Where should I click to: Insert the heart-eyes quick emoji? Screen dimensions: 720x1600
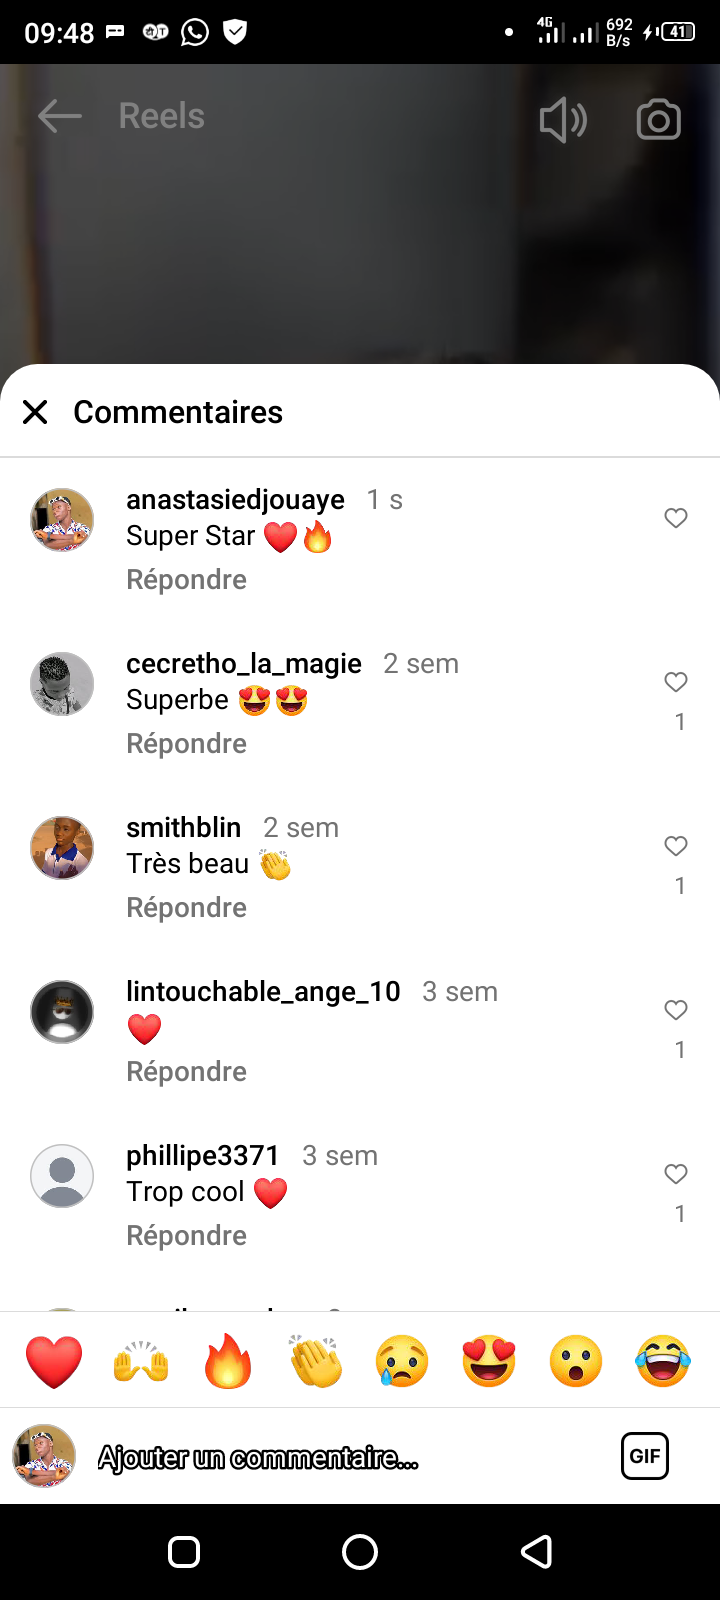click(489, 1362)
